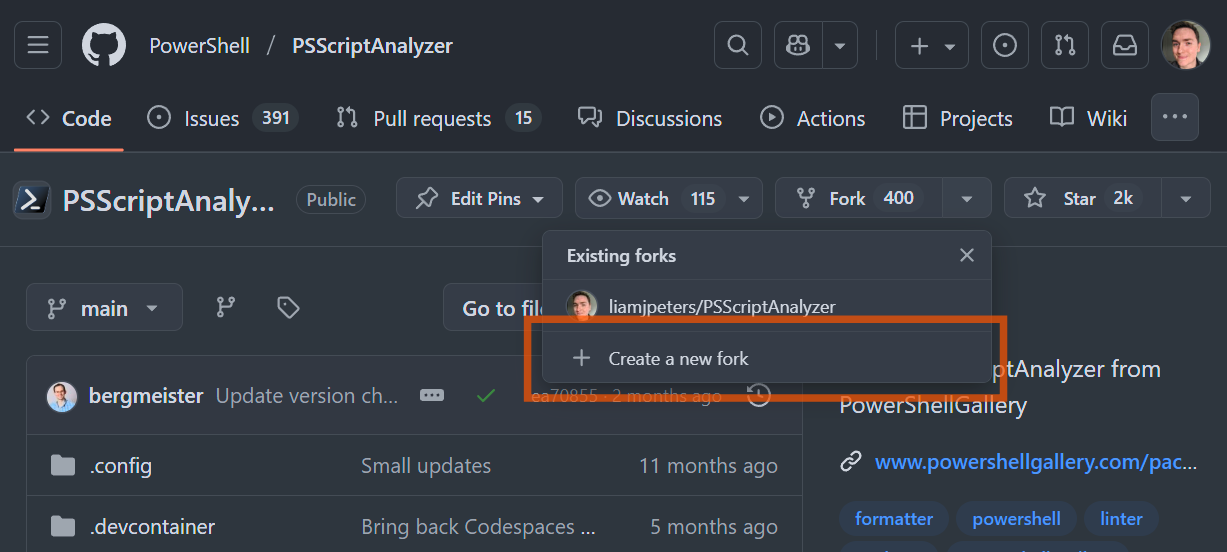
Task: Open pull requests shortcut in header
Action: pyautogui.click(x=1065, y=46)
